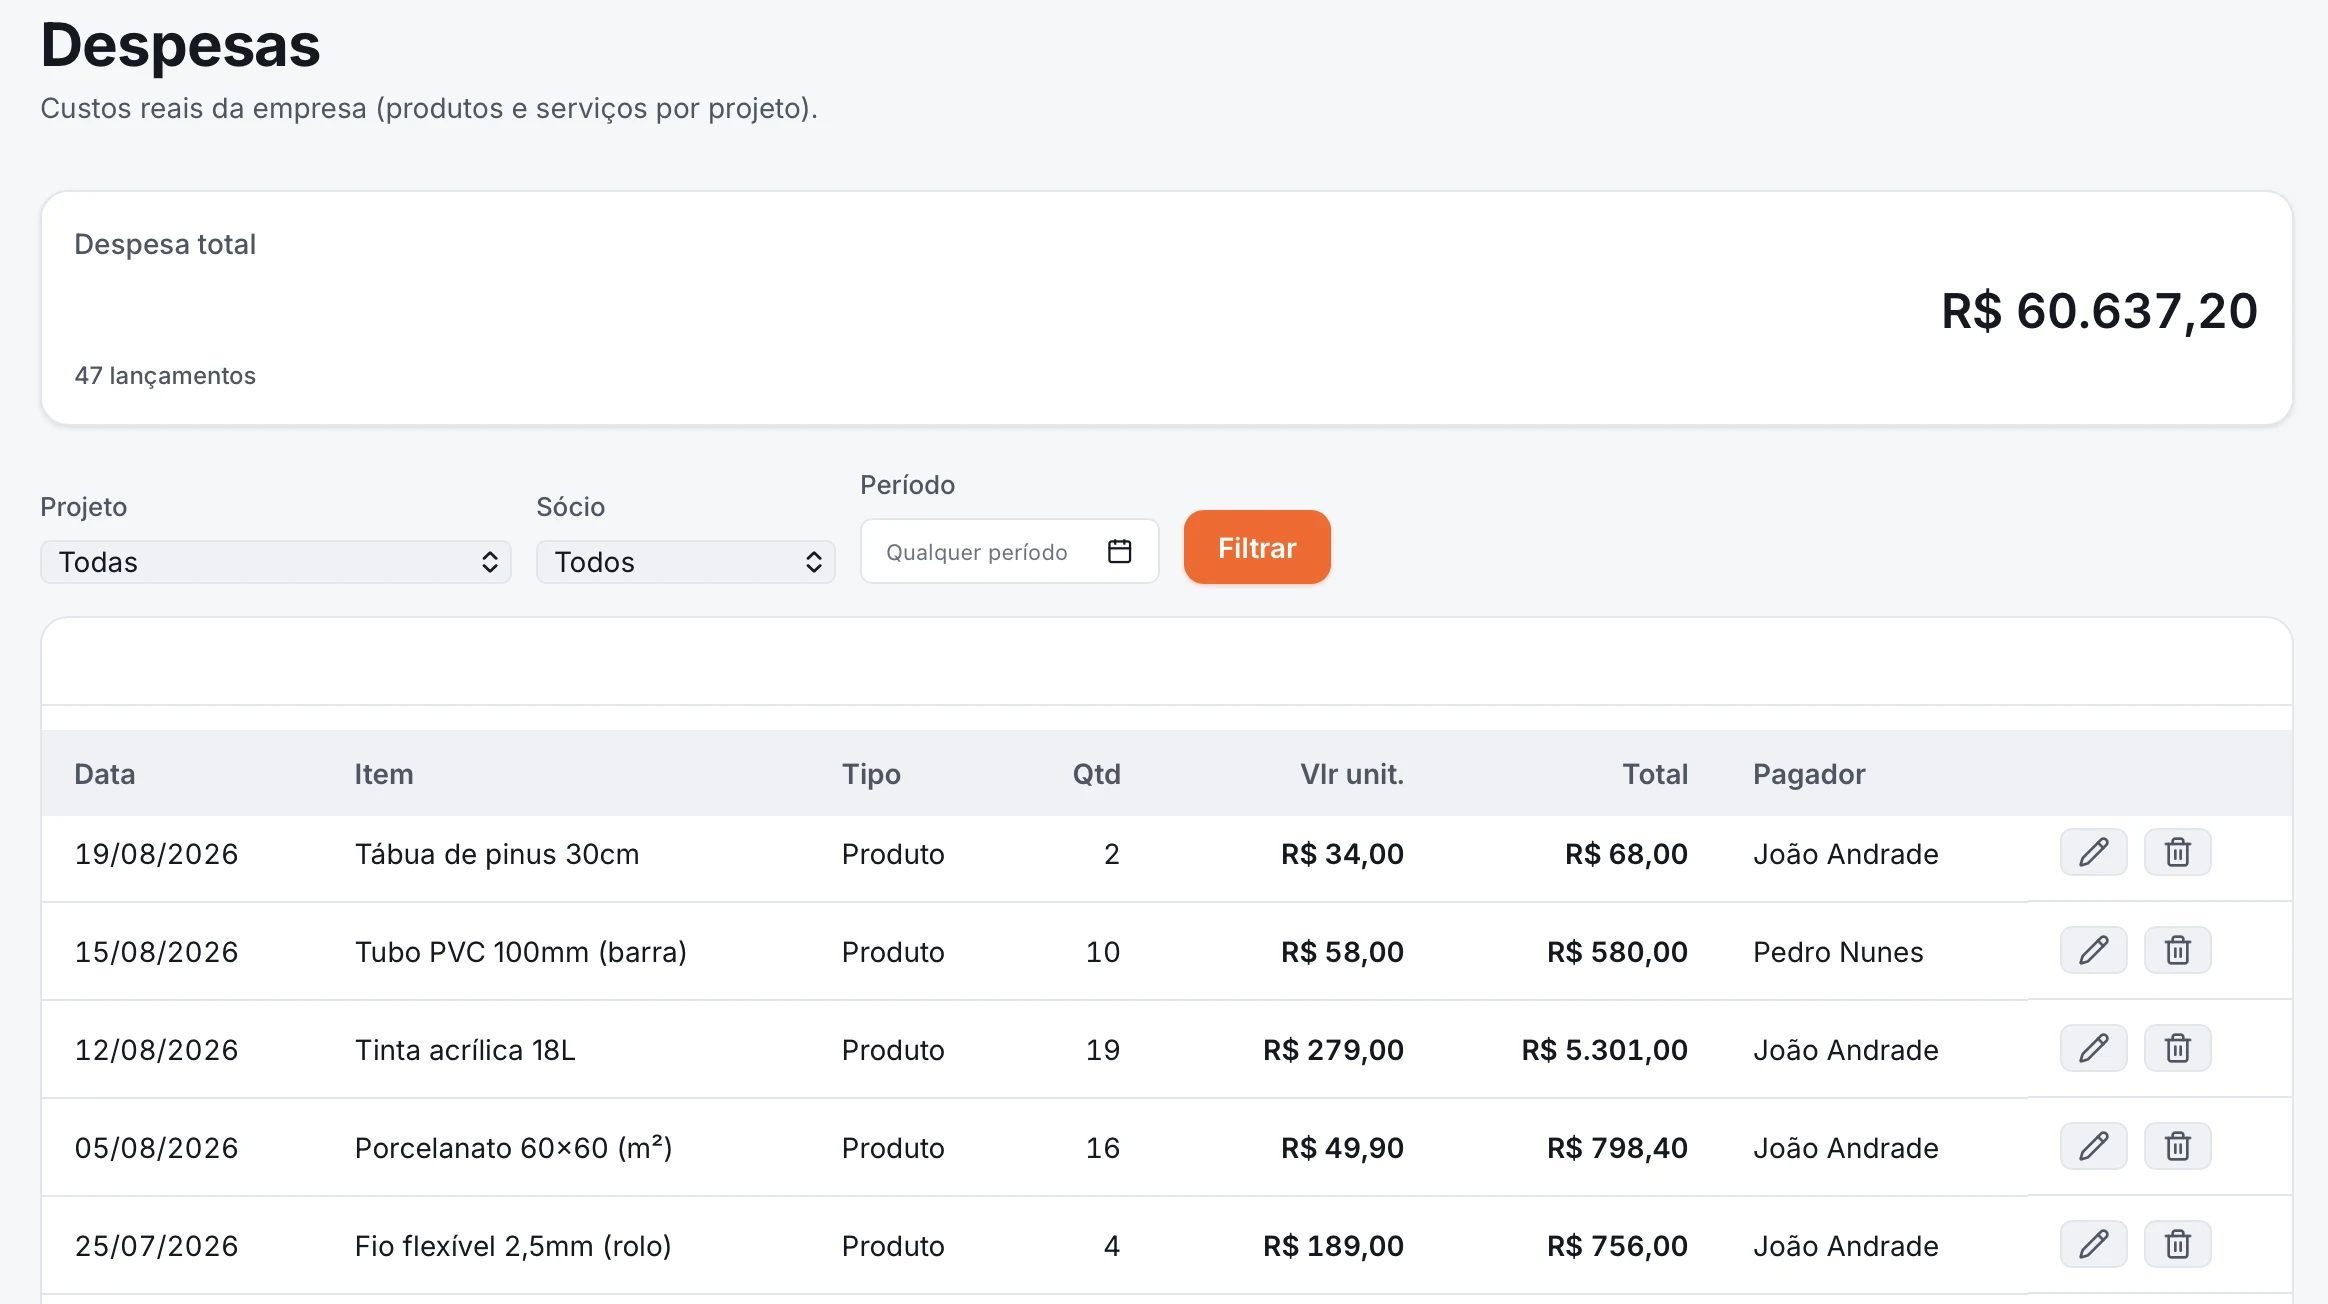Click the orange Filtrar button
2328x1304 pixels.
(x=1257, y=548)
